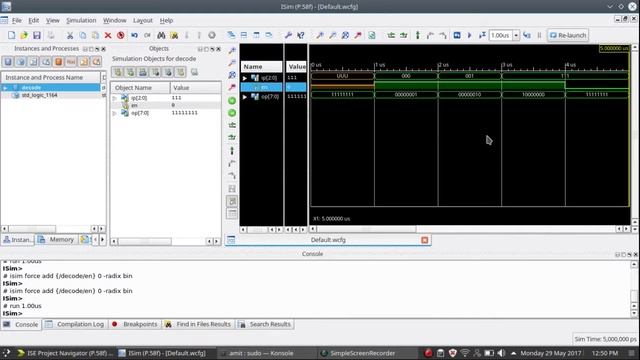Viewport: 640px width, 360px height.
Task: Open Find with the binoculars icon
Action: tap(161, 36)
